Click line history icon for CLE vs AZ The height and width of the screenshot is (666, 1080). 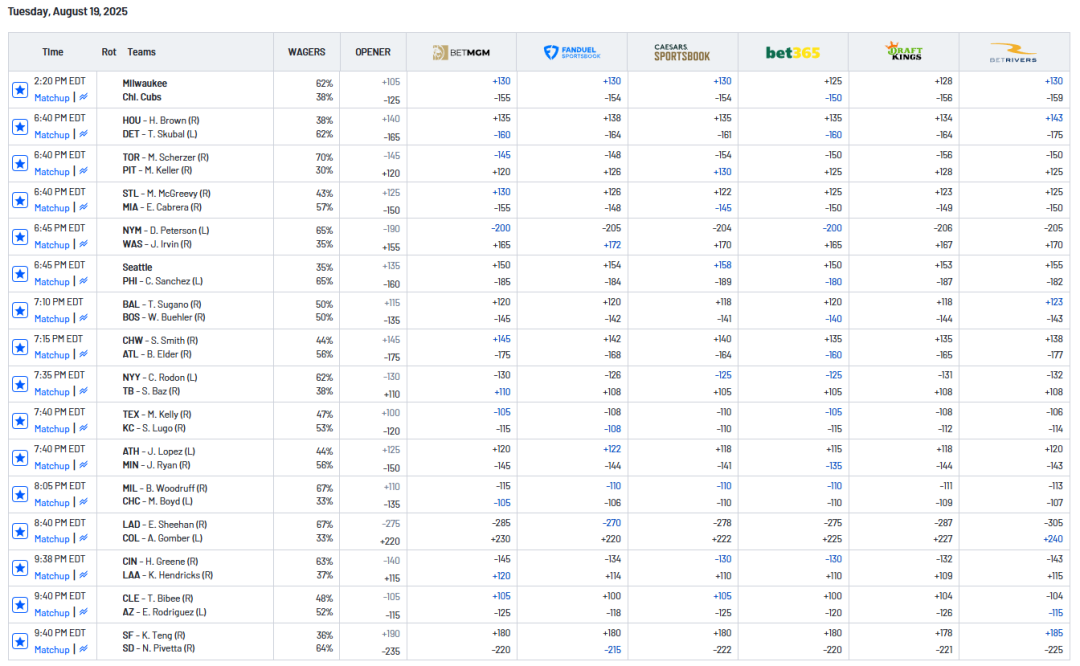point(83,612)
